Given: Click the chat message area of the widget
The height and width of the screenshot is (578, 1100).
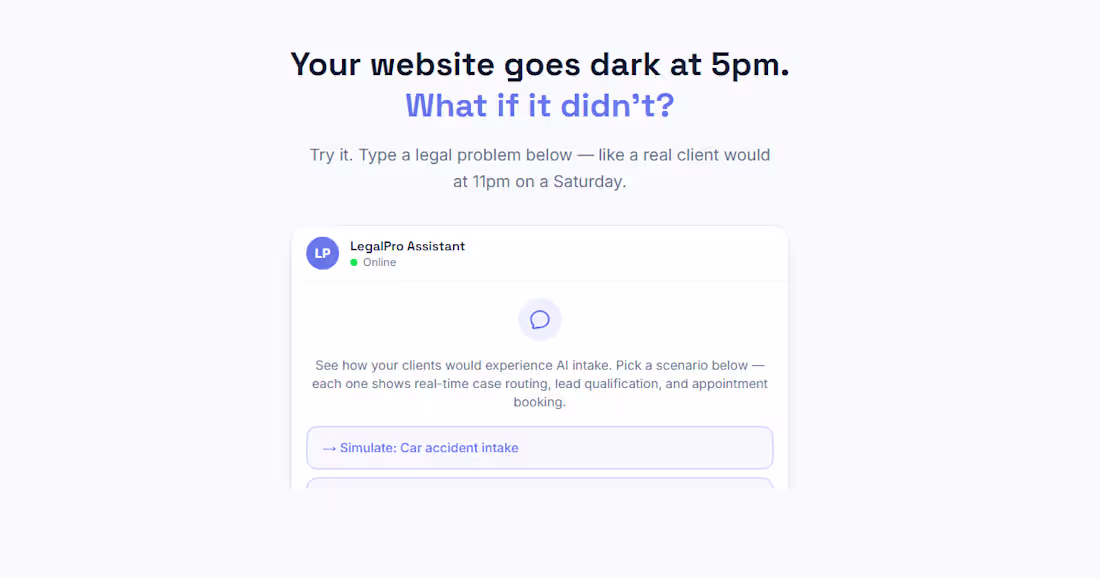Looking at the screenshot, I should point(540,360).
